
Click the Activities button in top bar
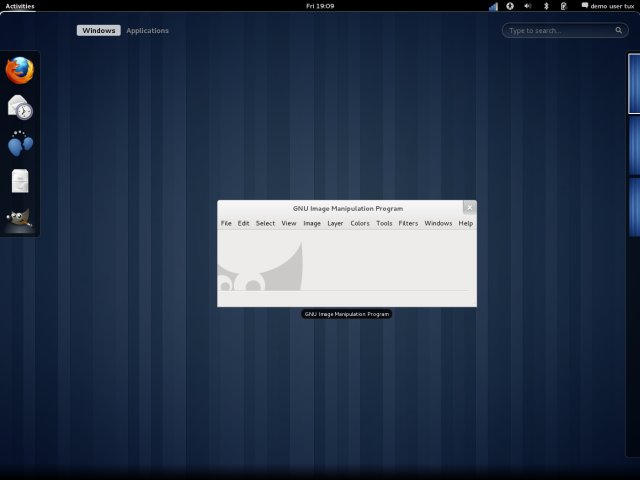(x=20, y=6)
